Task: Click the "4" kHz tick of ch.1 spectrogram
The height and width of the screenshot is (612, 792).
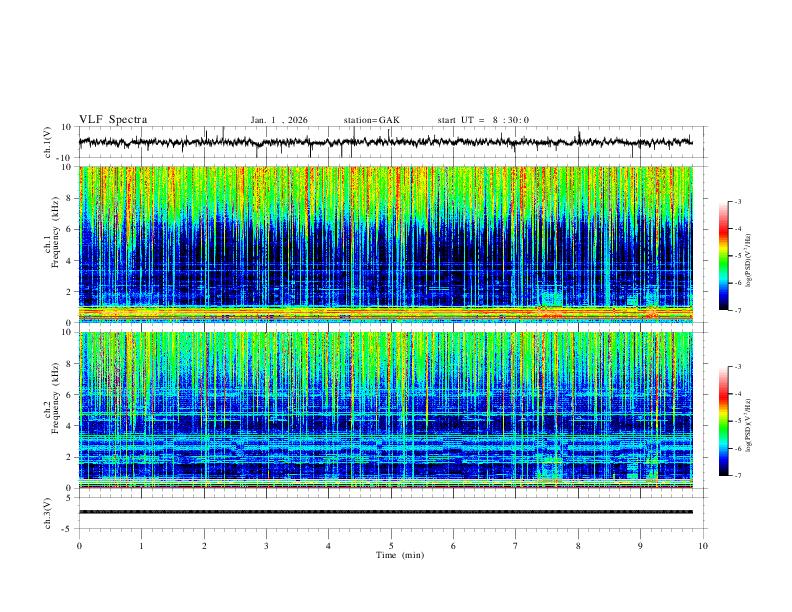Action: point(69,261)
